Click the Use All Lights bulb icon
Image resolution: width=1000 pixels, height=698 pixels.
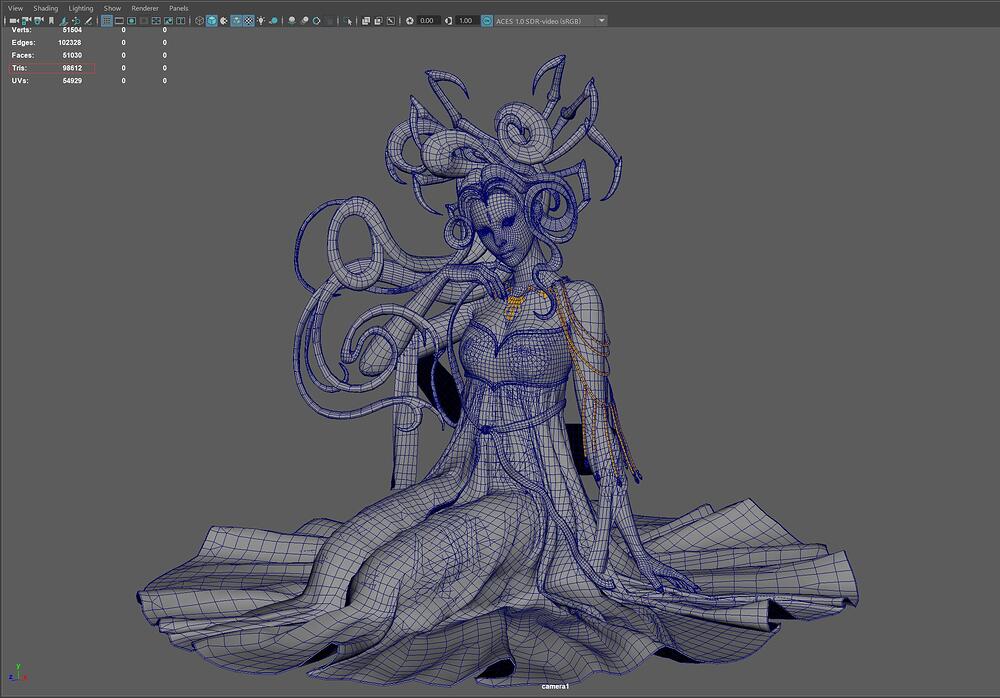pyautogui.click(x=261, y=20)
